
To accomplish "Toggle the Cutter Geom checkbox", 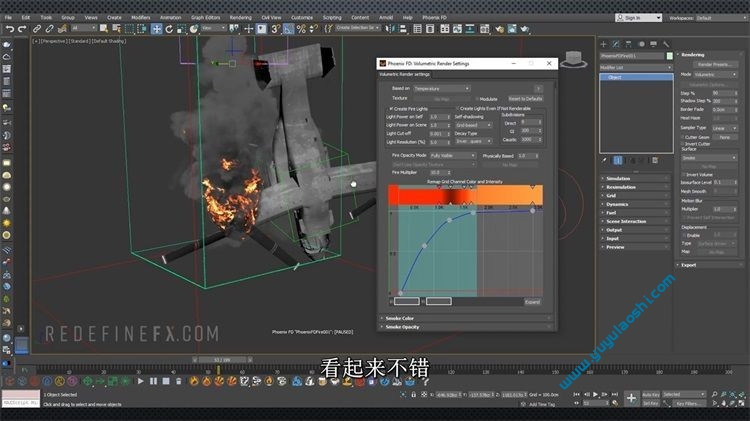I will tap(683, 137).
